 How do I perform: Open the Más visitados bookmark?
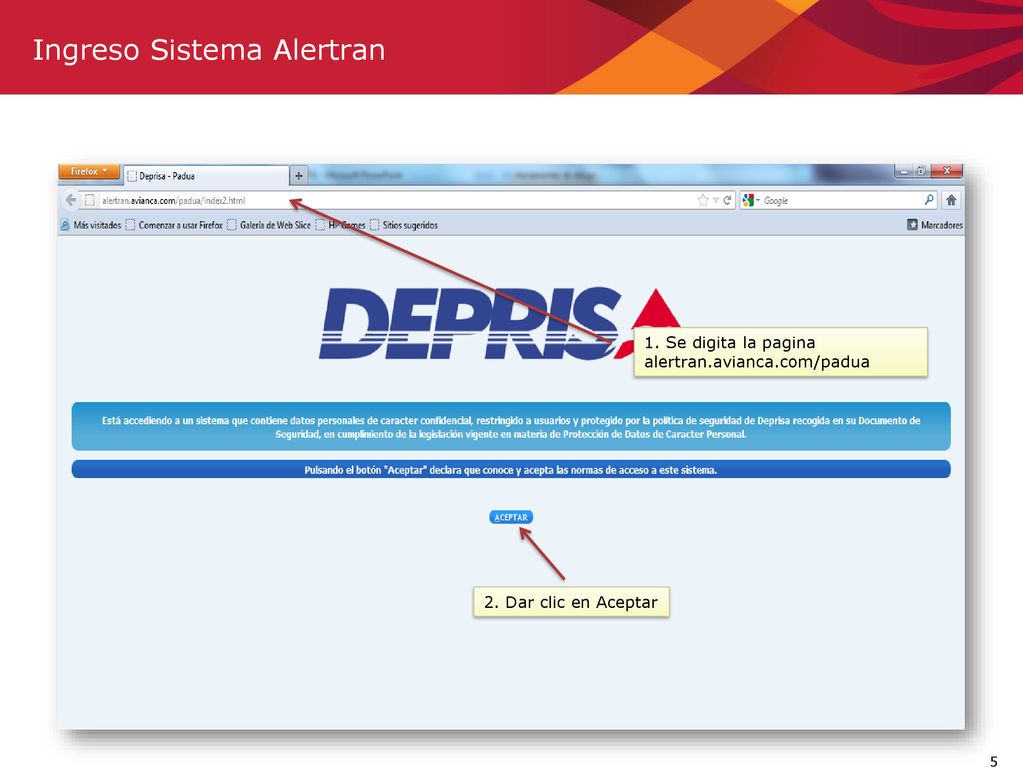[x=91, y=225]
